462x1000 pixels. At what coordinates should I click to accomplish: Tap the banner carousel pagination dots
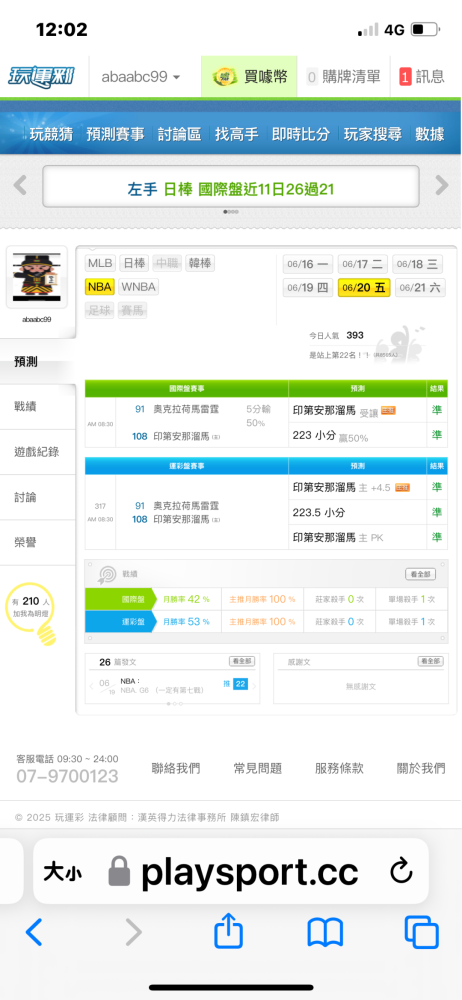(231, 211)
